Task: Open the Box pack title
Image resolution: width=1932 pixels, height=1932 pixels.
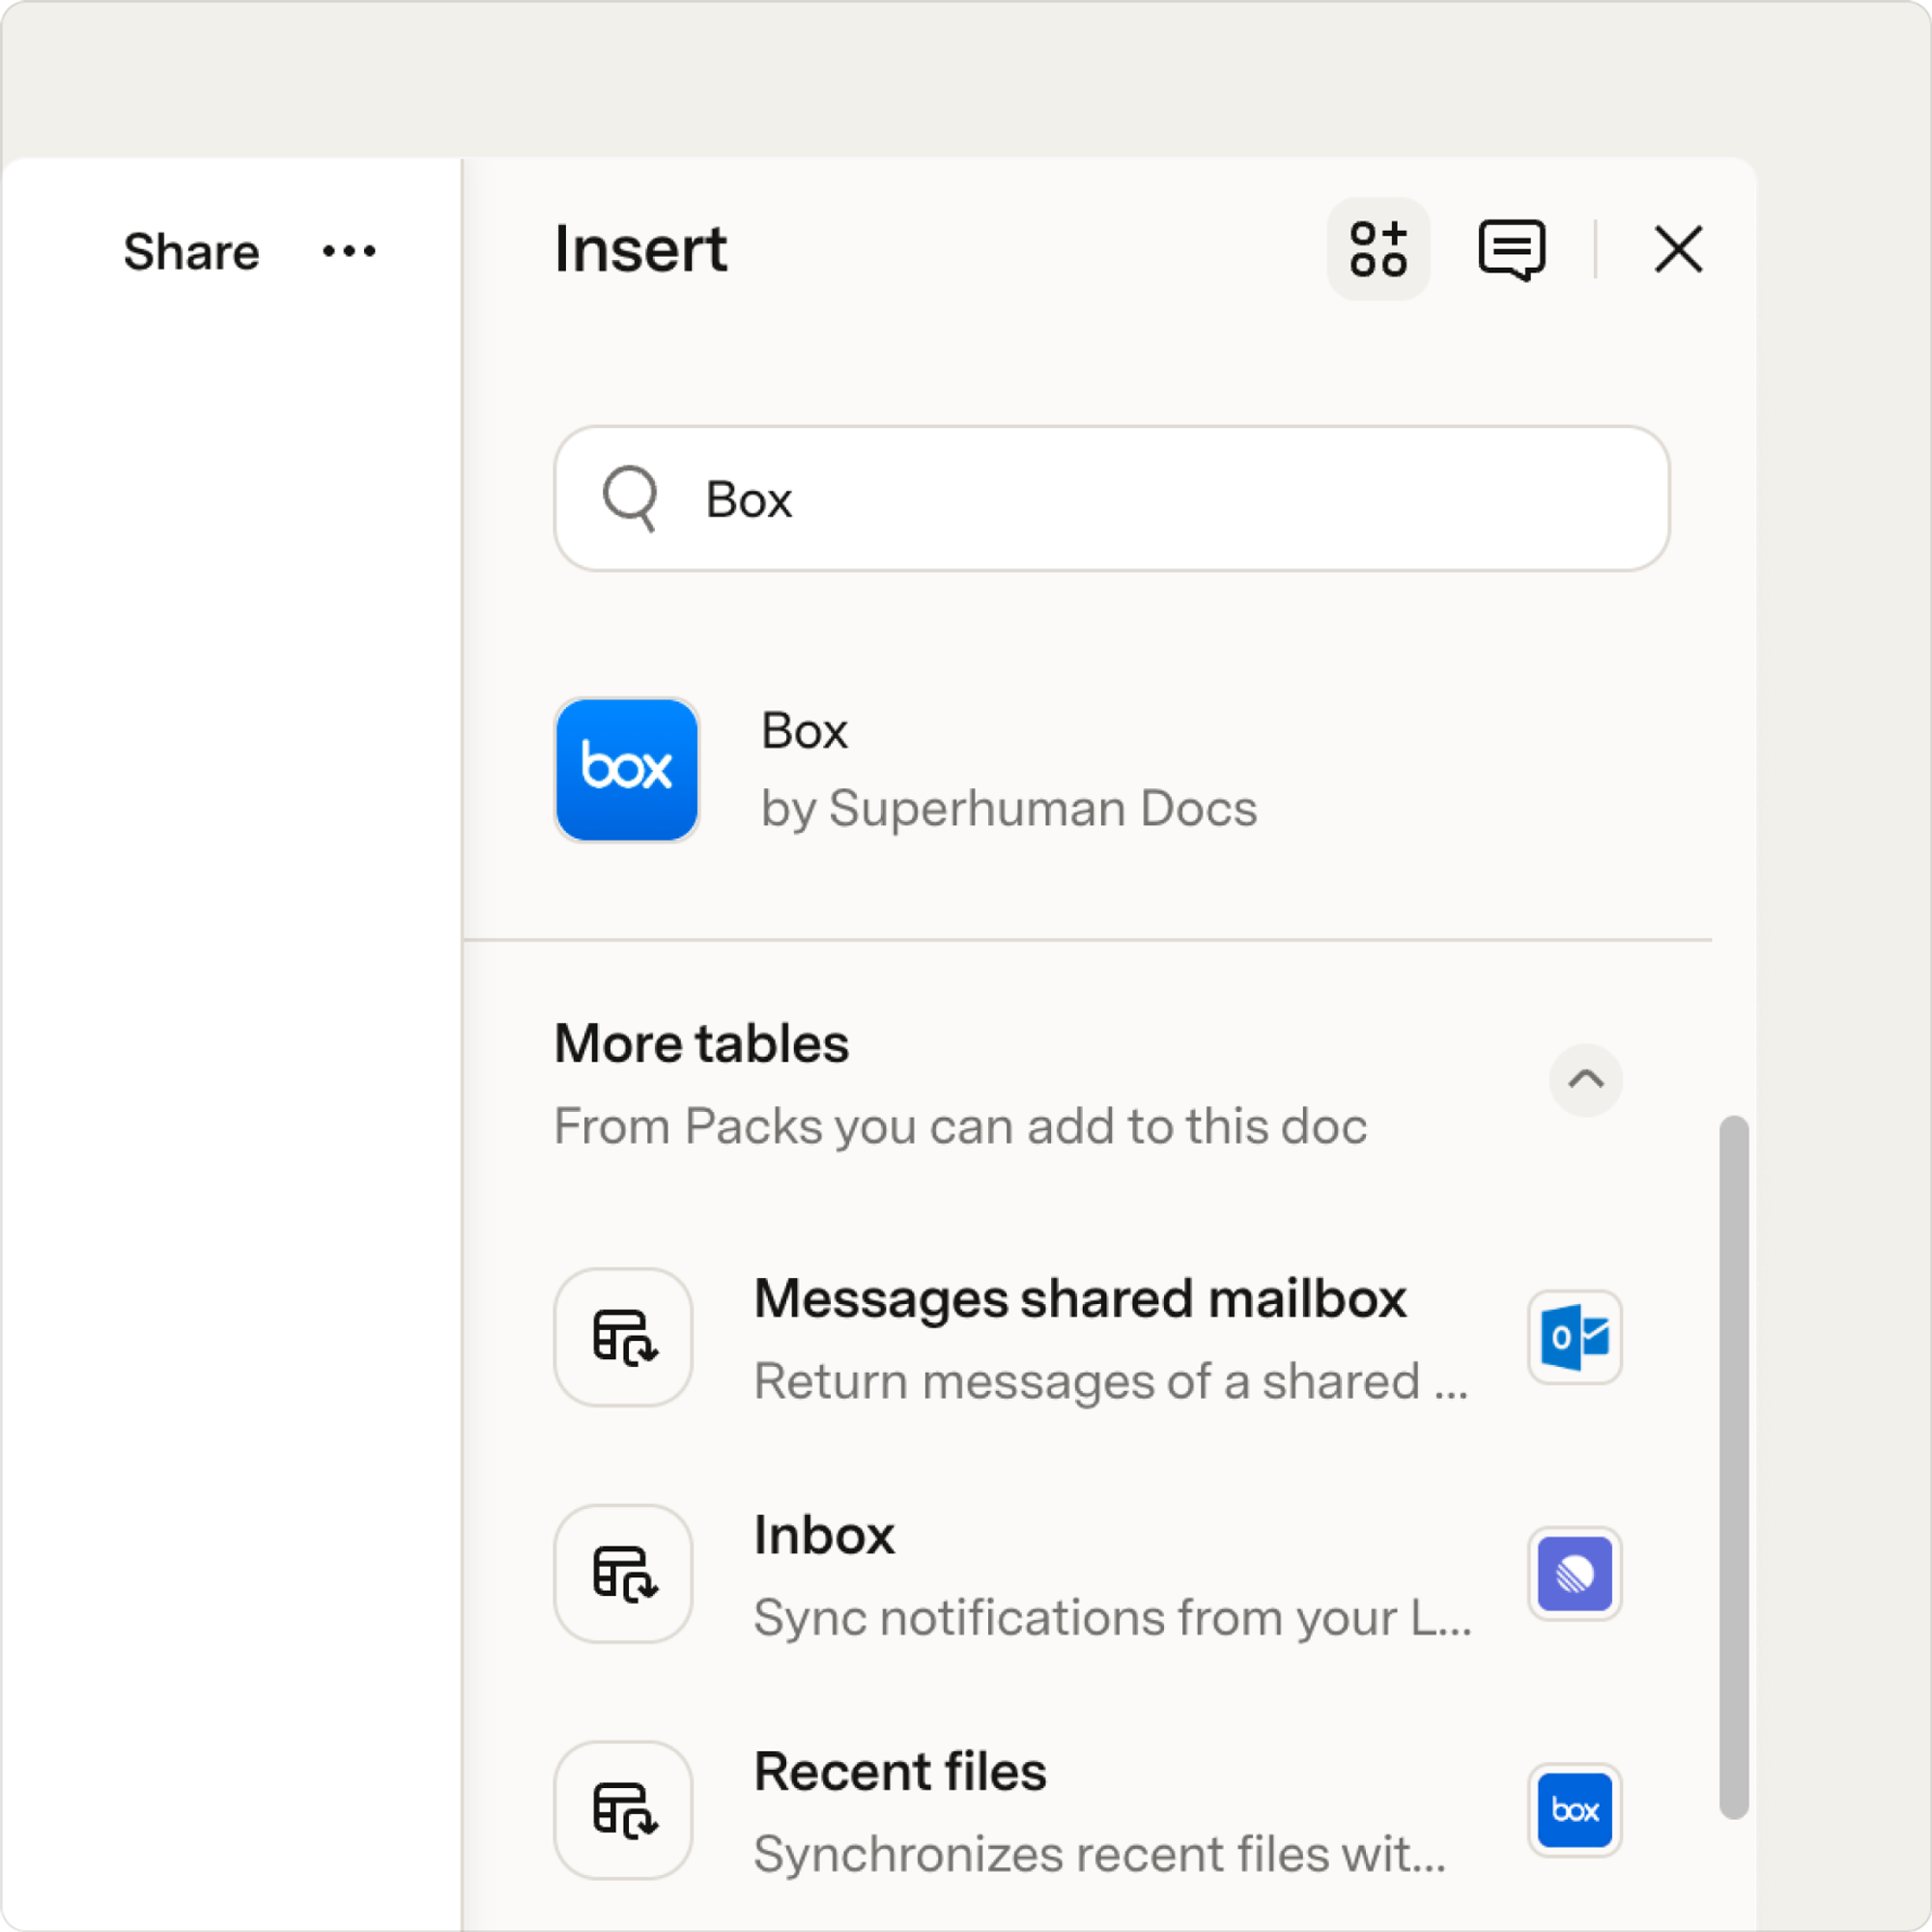Action: tap(804, 731)
